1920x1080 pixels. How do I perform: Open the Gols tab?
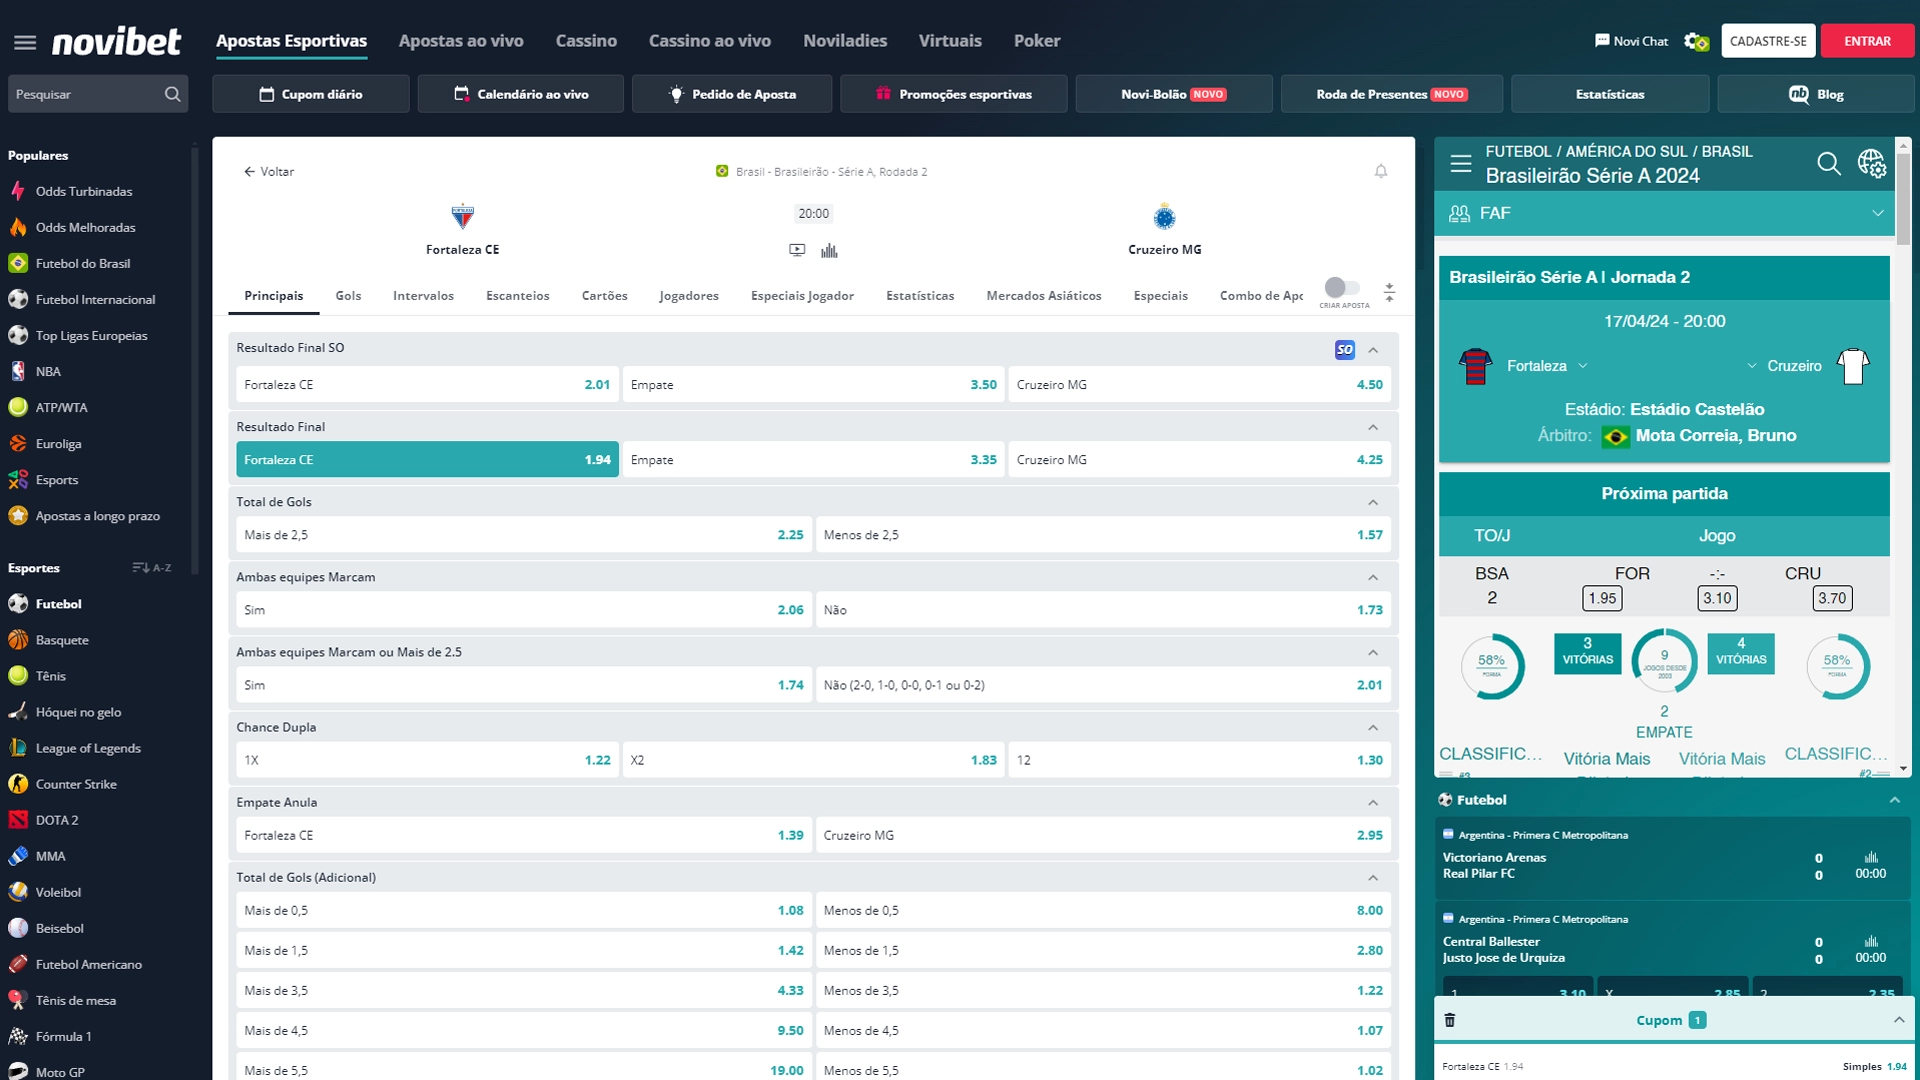click(x=348, y=295)
